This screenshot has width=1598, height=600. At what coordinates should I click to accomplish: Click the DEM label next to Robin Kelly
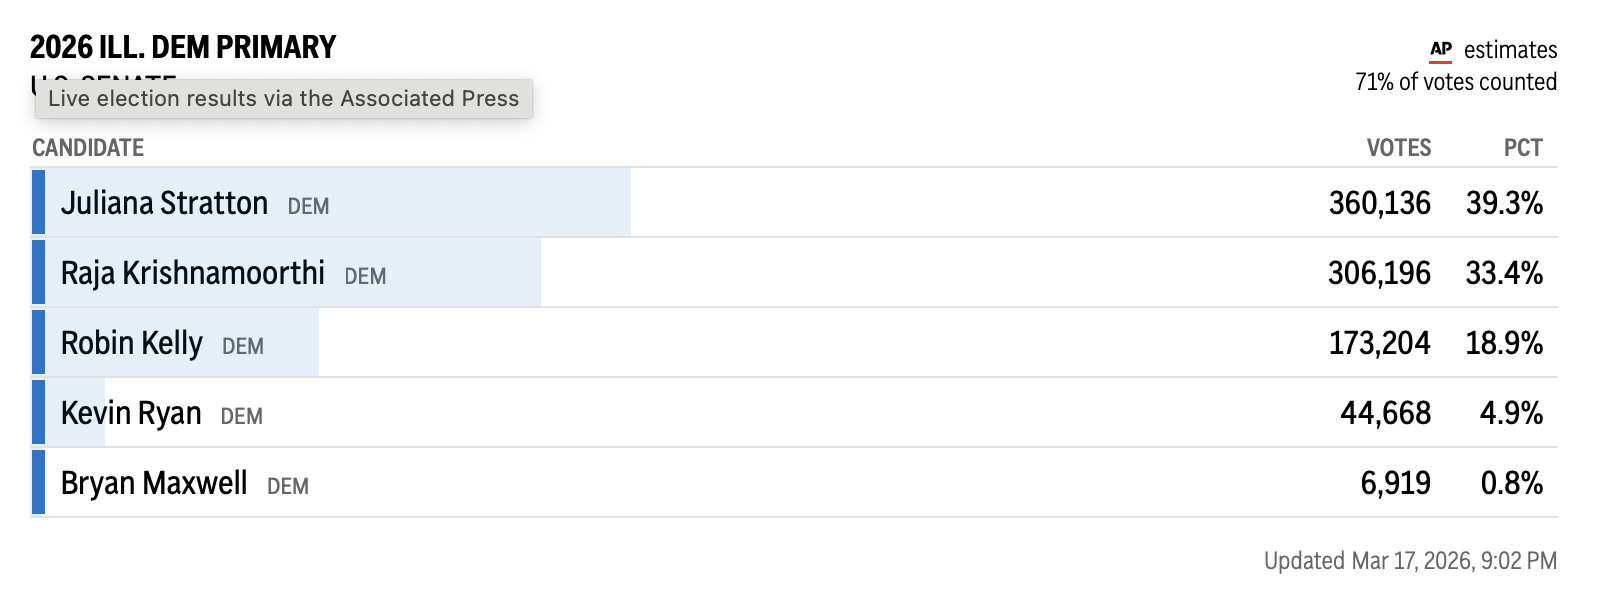click(x=243, y=346)
